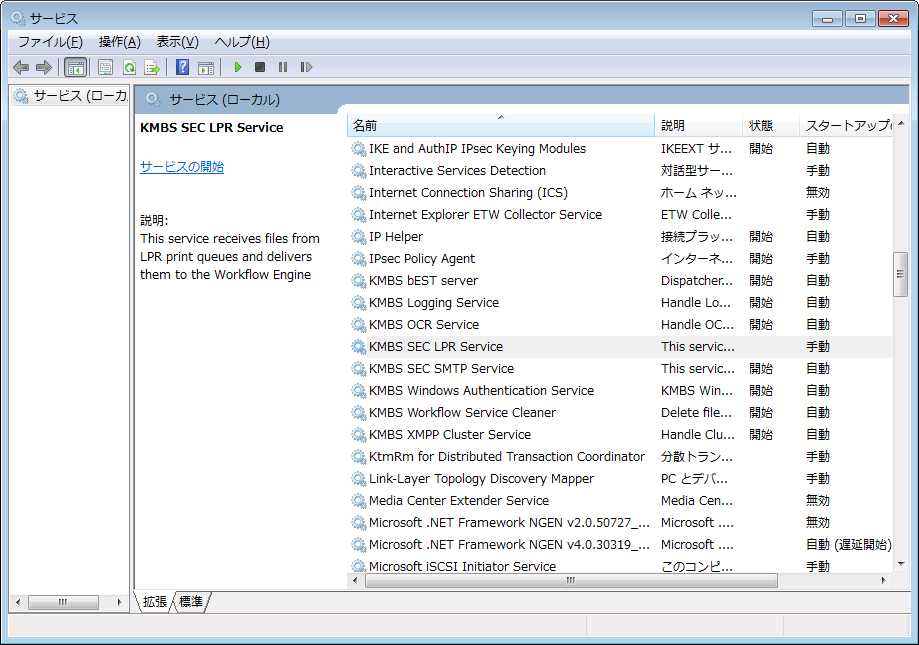Select KMBS SEC SMTP Service row

(x=620, y=369)
